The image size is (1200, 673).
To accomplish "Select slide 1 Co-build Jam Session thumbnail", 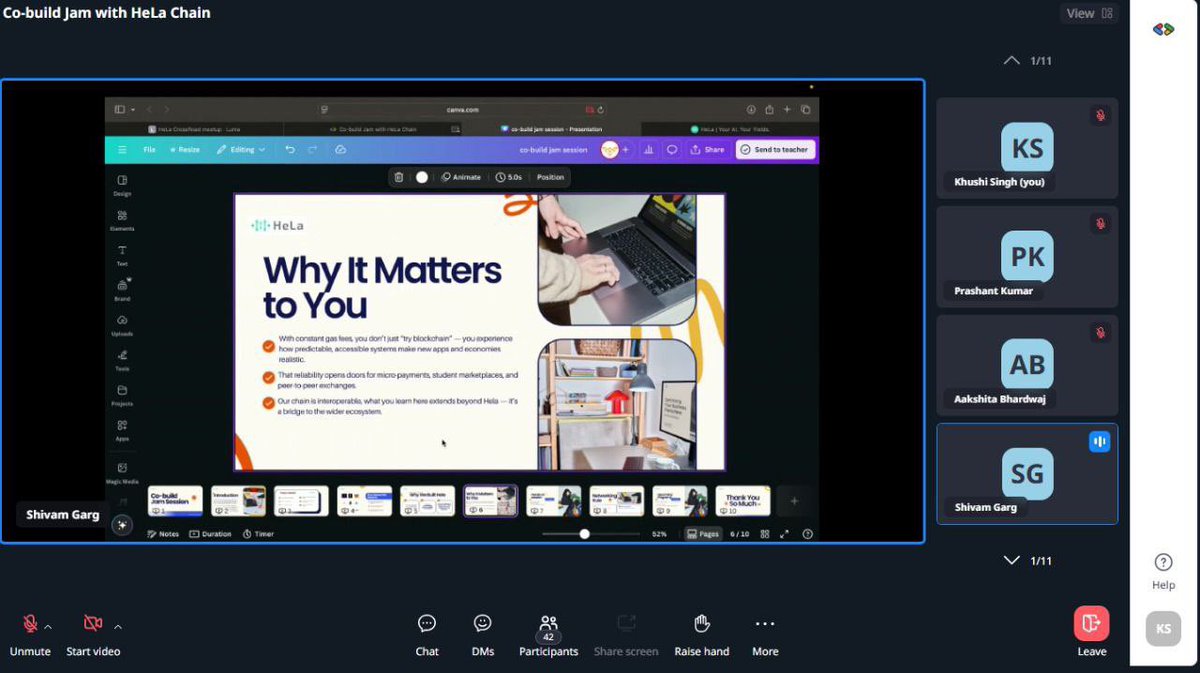I will (175, 501).
